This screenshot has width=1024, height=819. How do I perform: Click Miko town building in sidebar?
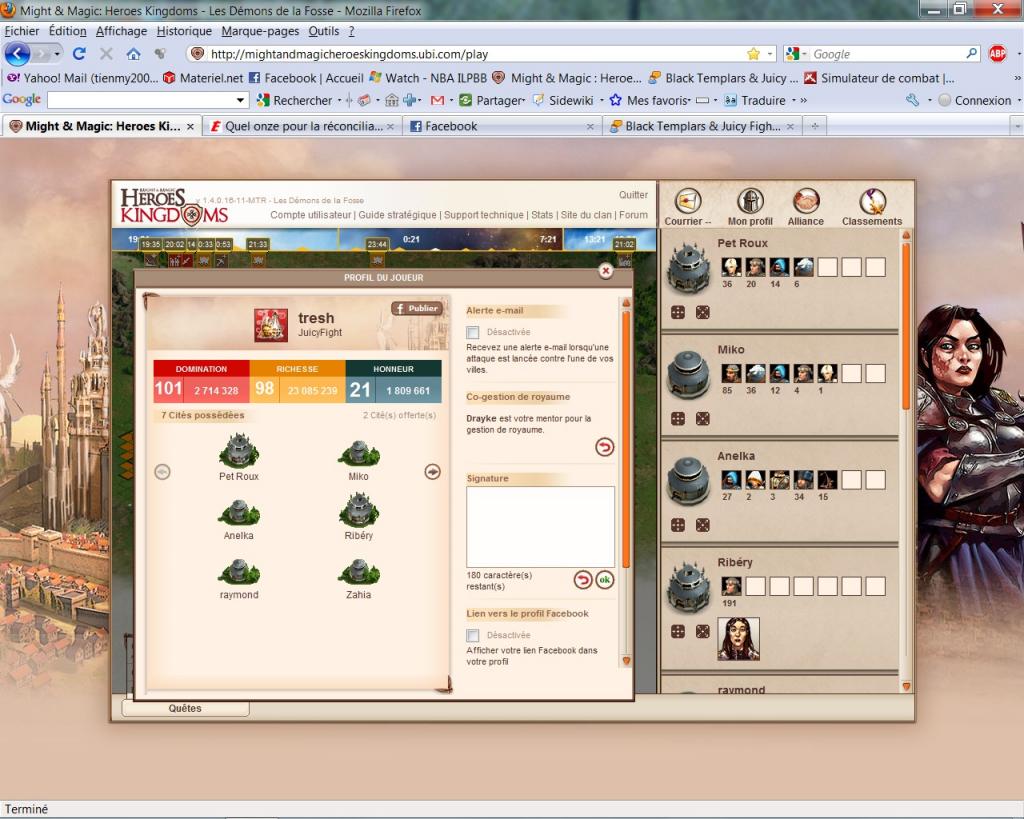[688, 374]
